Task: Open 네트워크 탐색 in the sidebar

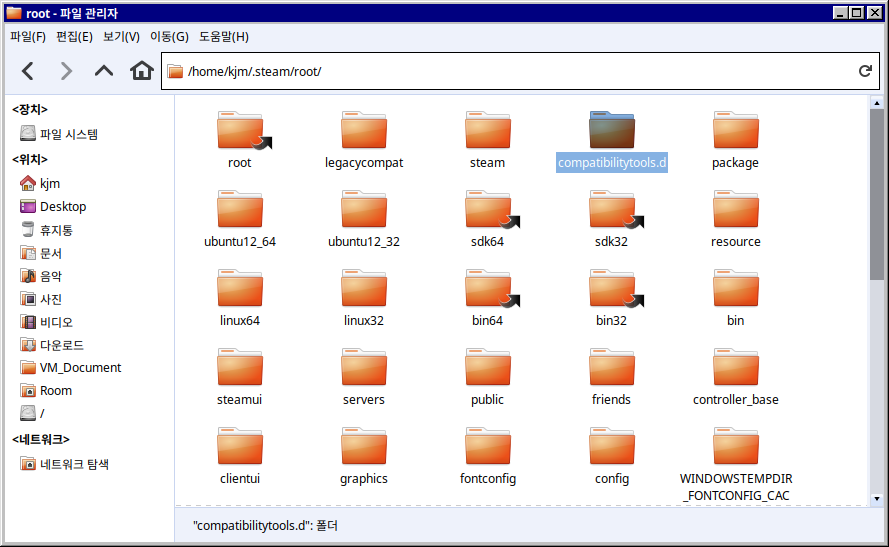Action: click(x=64, y=464)
